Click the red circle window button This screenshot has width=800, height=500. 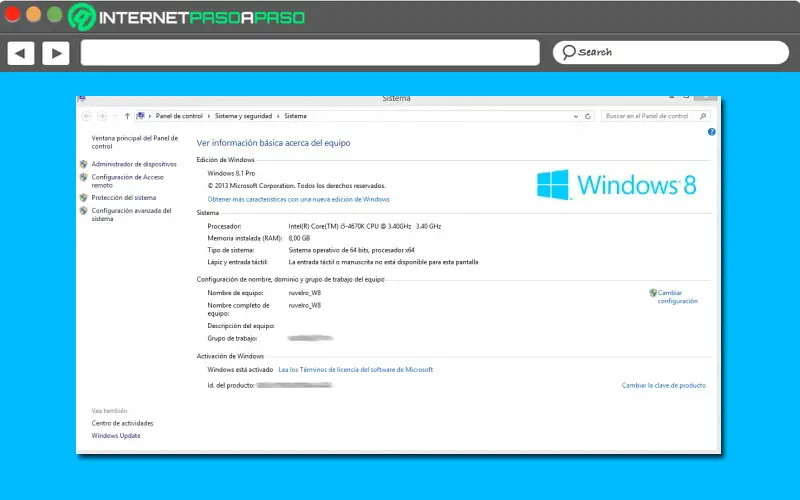click(x=12, y=14)
